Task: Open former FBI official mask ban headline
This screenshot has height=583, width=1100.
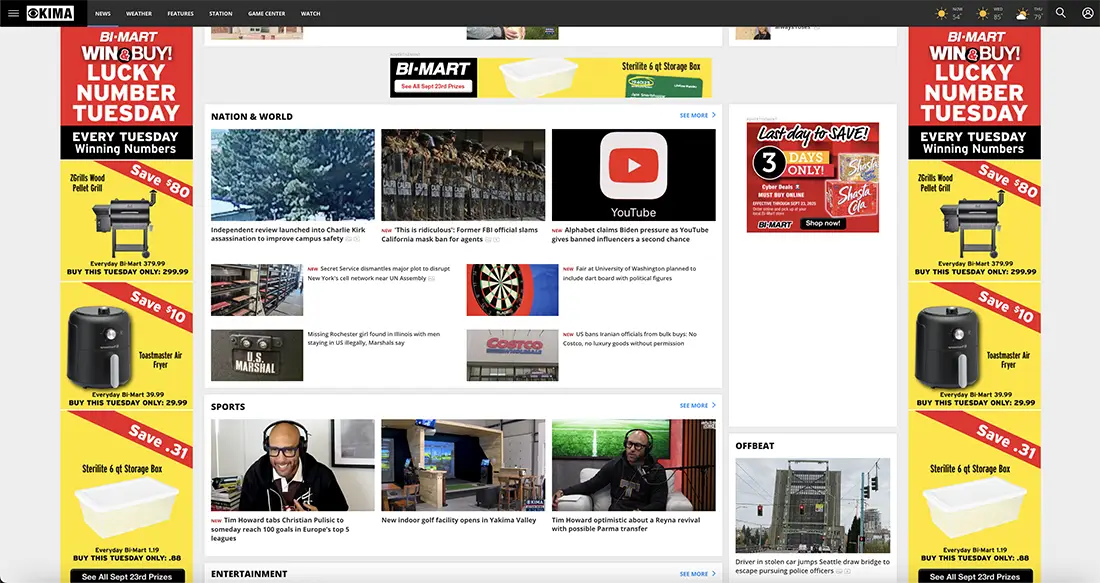Action: point(460,234)
